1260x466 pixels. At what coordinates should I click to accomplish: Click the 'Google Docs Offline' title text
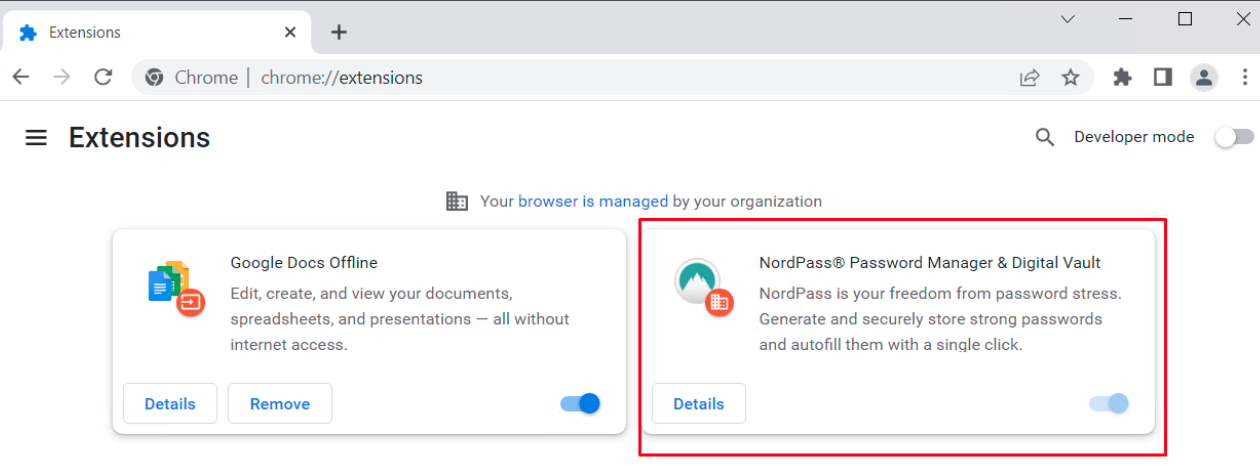pos(304,263)
